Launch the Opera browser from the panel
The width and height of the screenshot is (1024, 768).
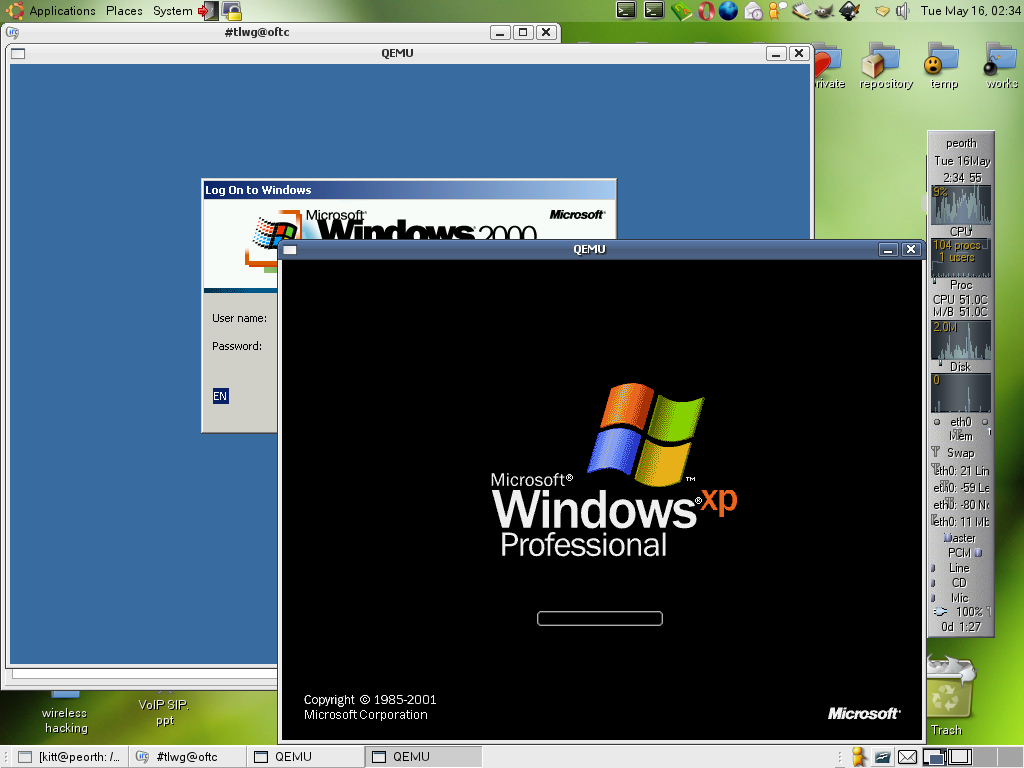pos(705,10)
